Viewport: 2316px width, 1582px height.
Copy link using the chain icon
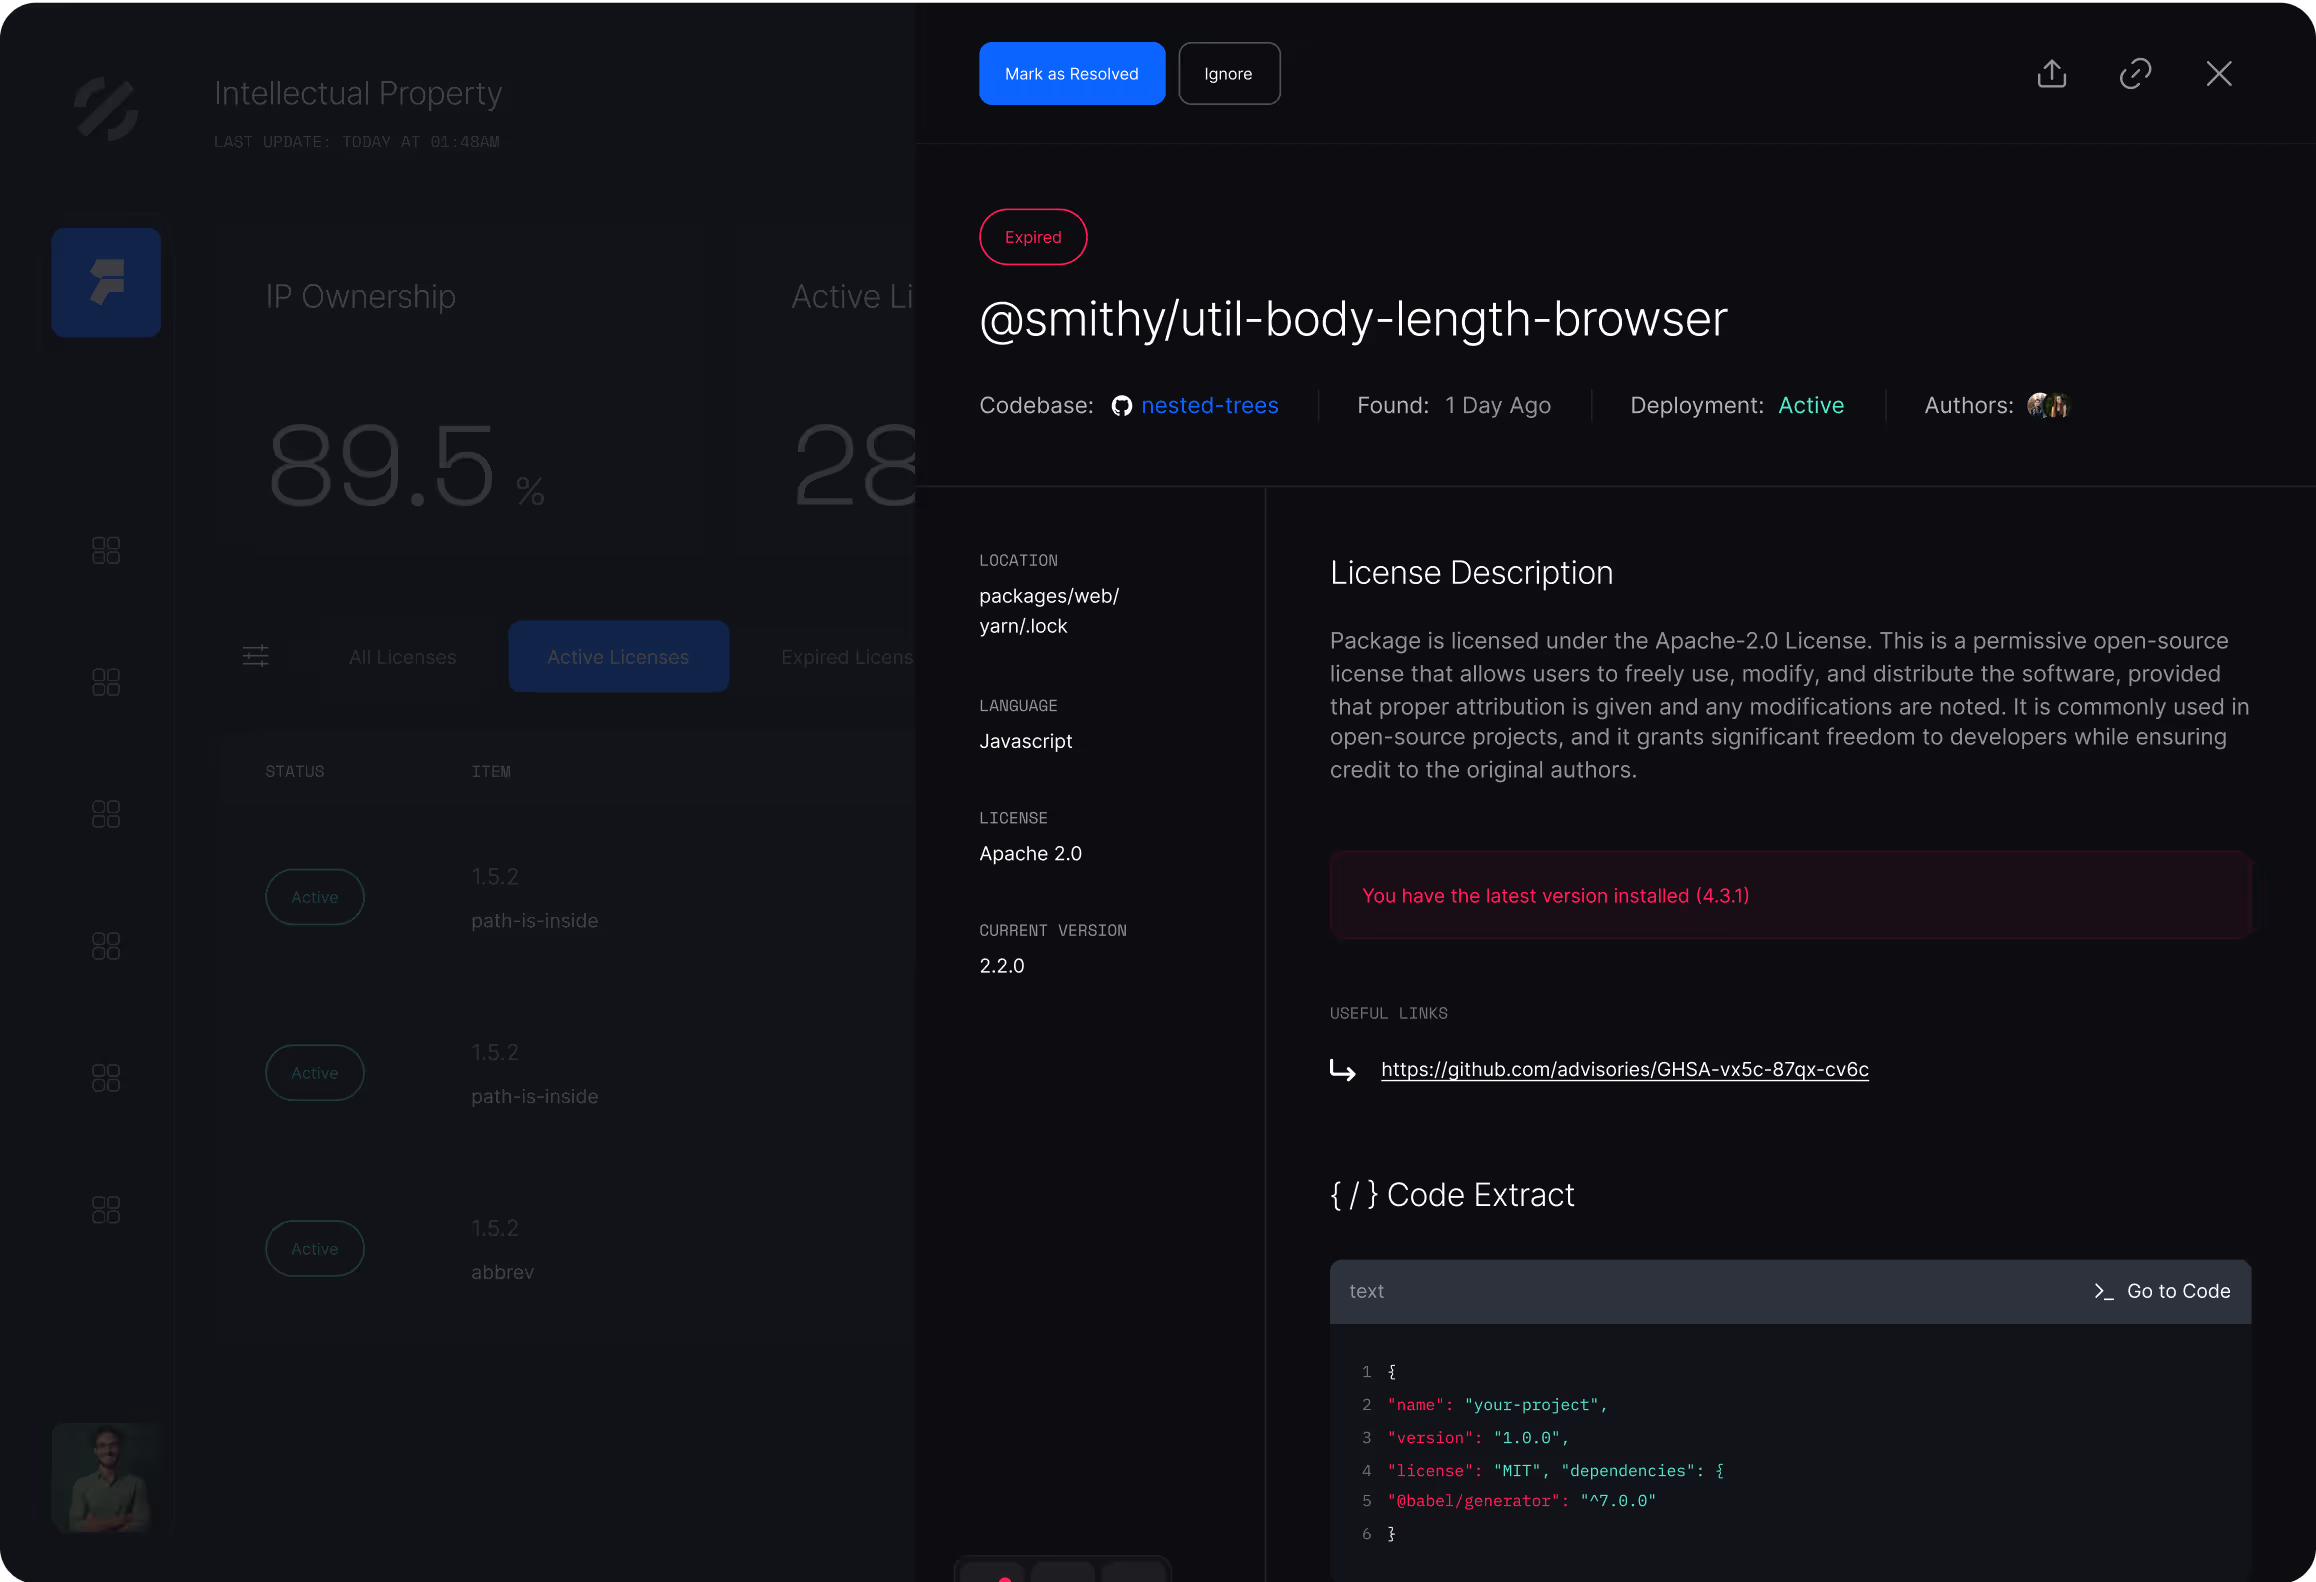coord(2135,74)
